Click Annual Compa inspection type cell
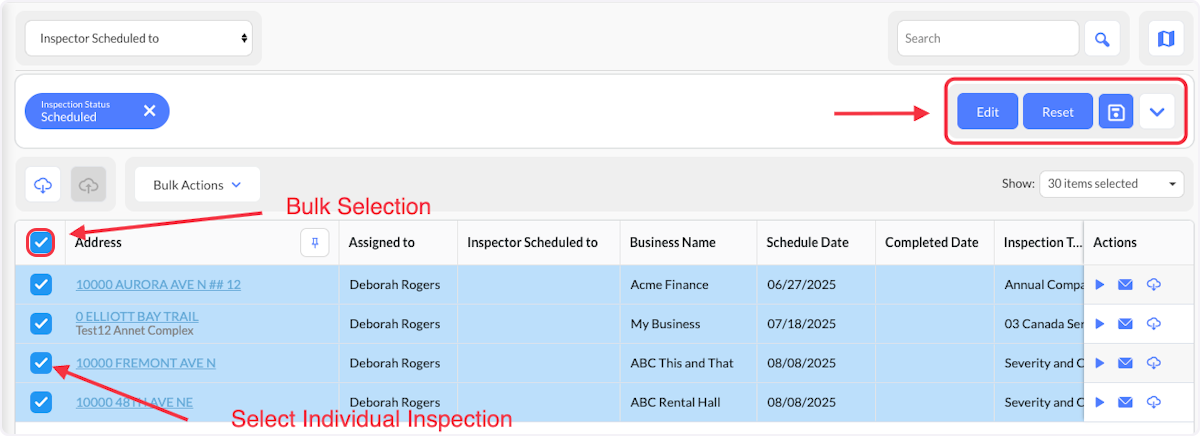1200x436 pixels. pos(1043,285)
